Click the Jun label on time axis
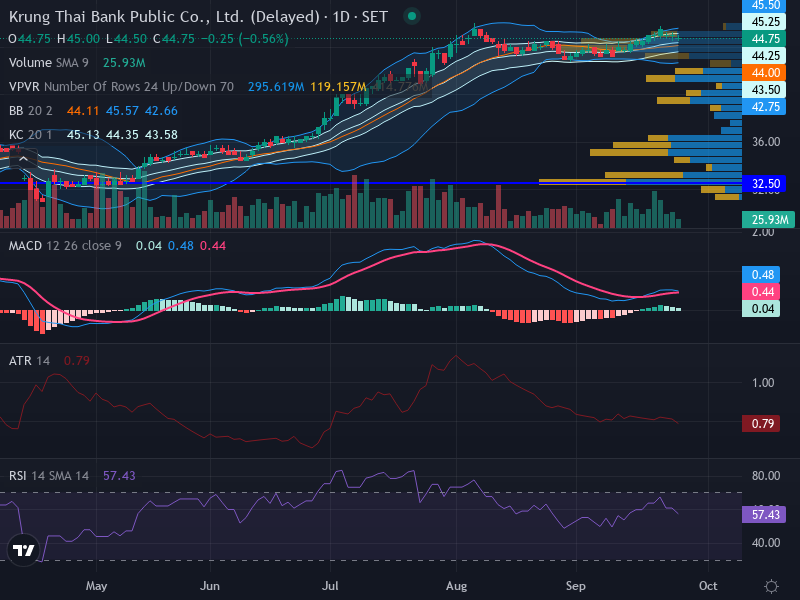Image resolution: width=800 pixels, height=600 pixels. (x=210, y=586)
